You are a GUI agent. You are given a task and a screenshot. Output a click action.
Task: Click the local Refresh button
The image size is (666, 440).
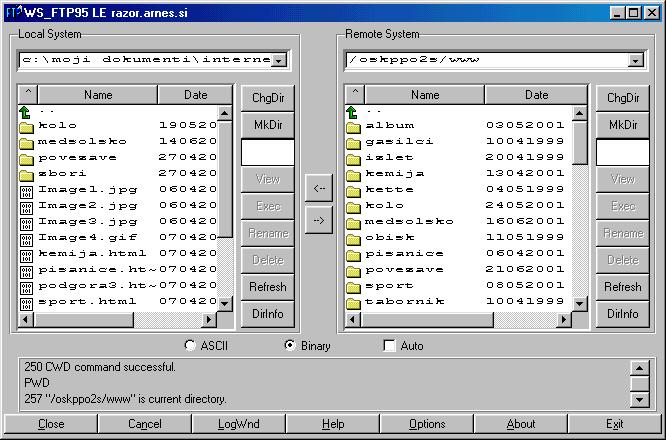pos(267,287)
